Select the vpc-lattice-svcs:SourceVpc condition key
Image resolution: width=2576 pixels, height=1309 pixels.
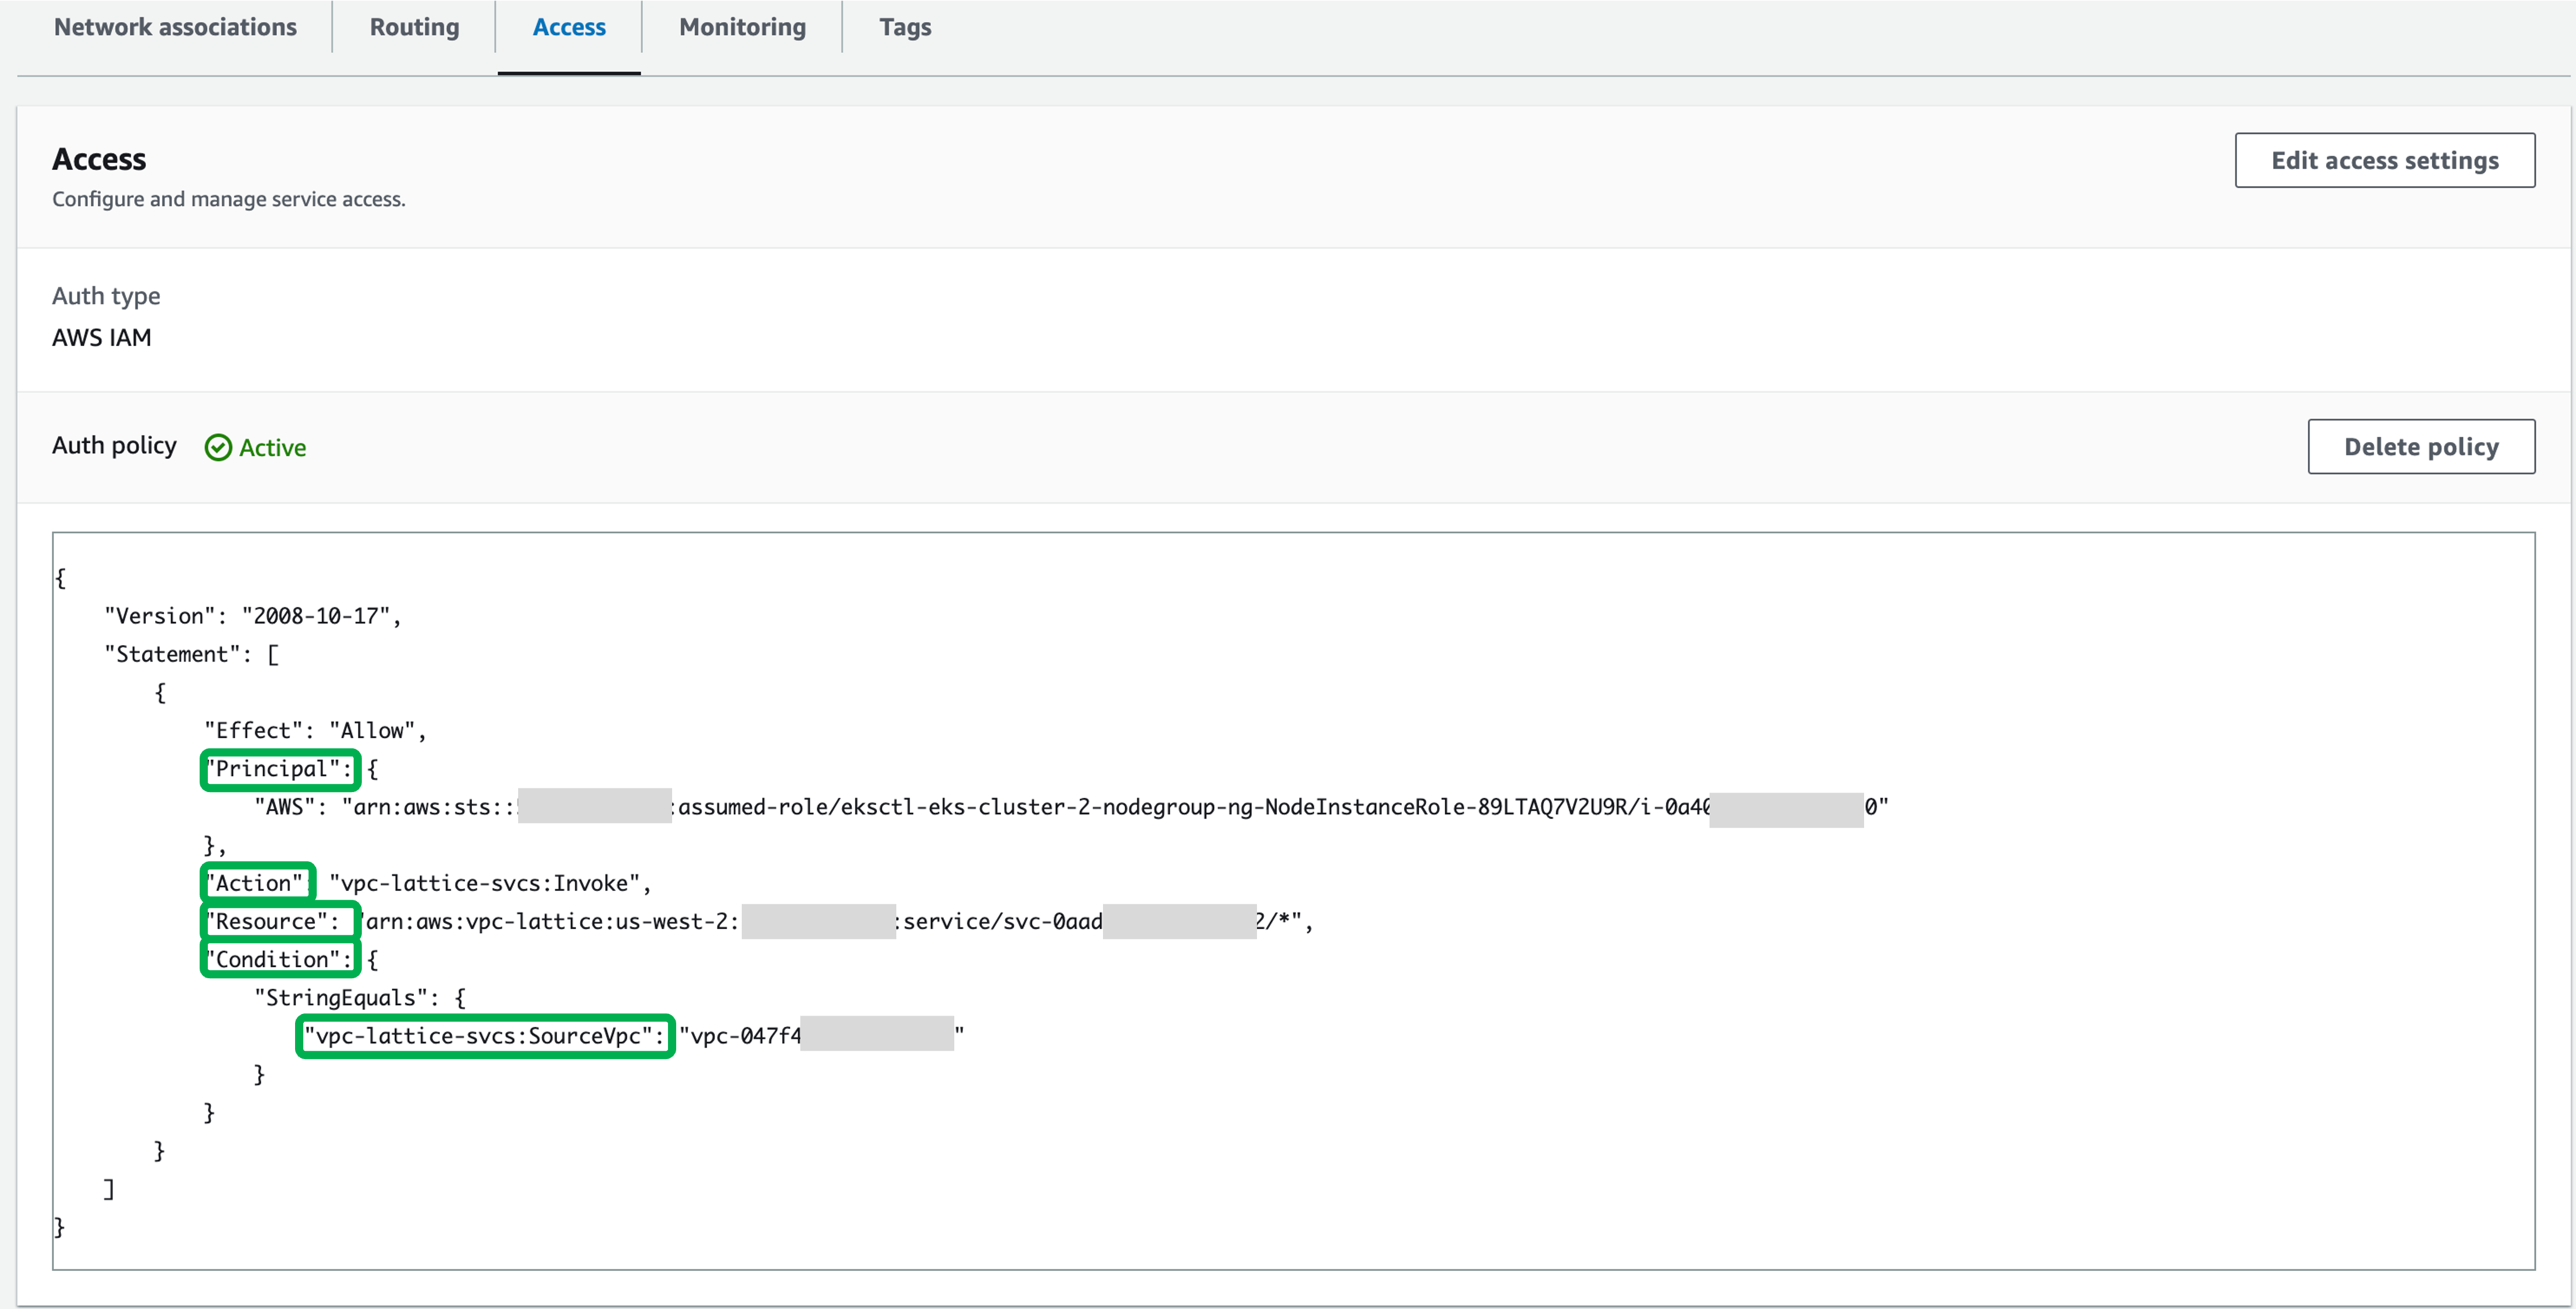click(x=484, y=1036)
